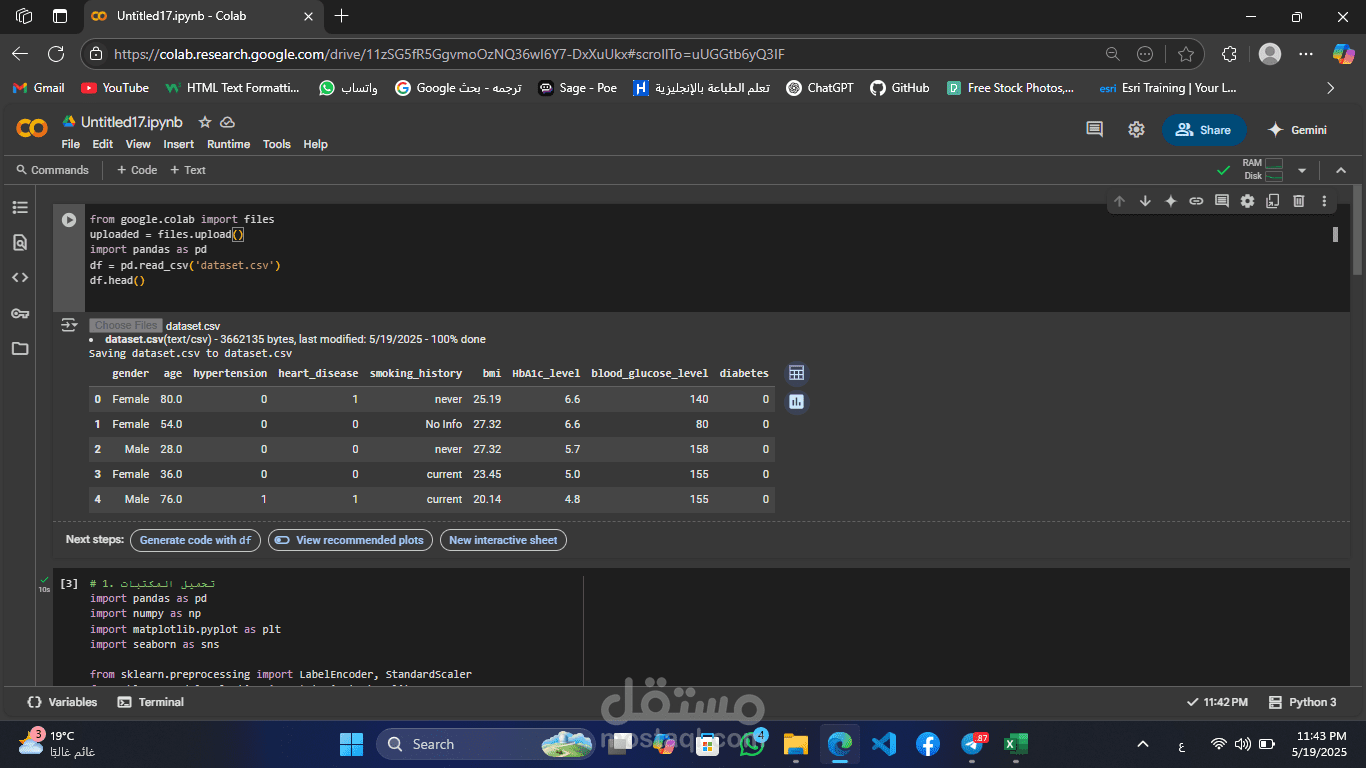Star the Untitled17.ipynb notebook
This screenshot has width=1366, height=768.
tap(205, 122)
